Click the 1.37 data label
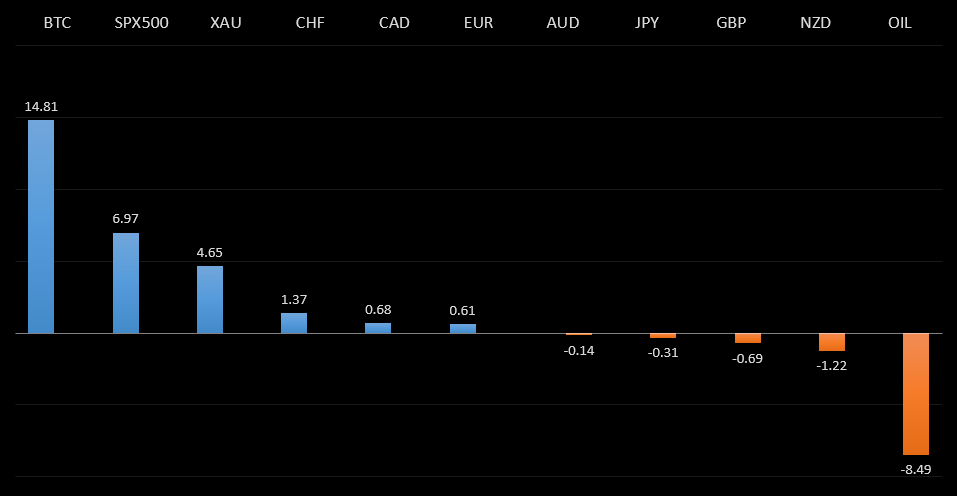This screenshot has width=957, height=496. tap(294, 300)
